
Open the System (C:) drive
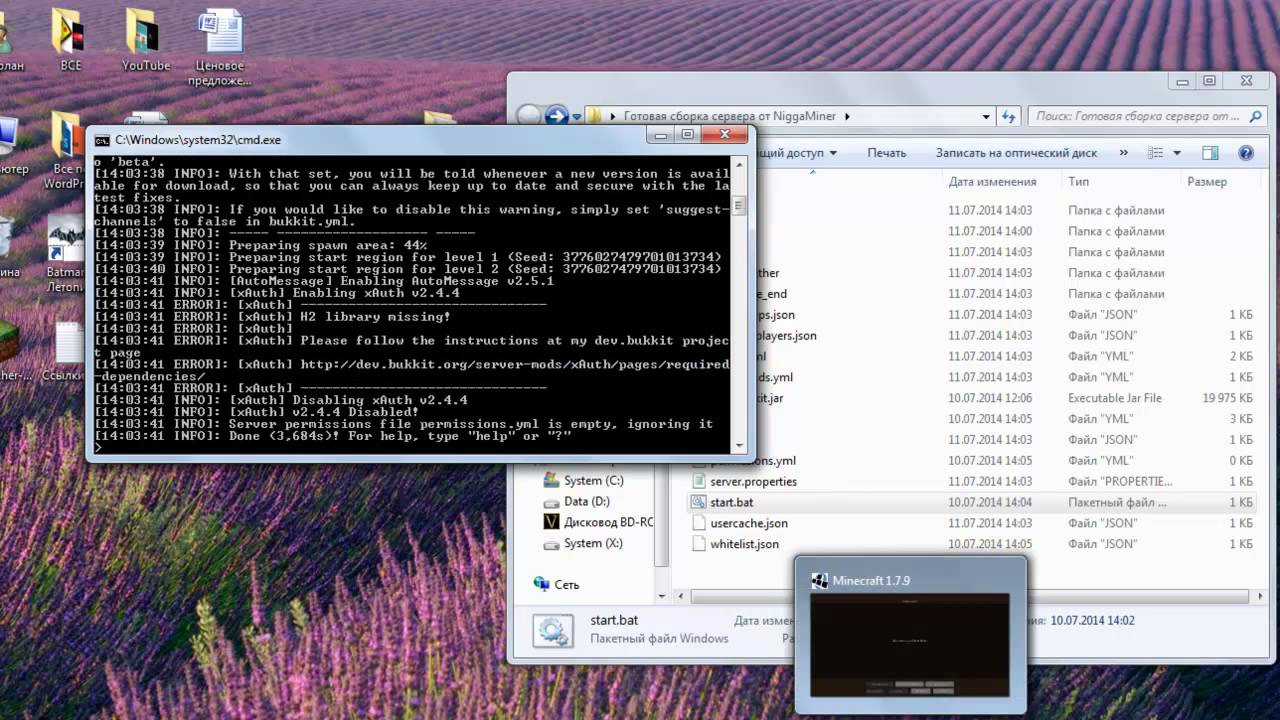pyautogui.click(x=583, y=481)
